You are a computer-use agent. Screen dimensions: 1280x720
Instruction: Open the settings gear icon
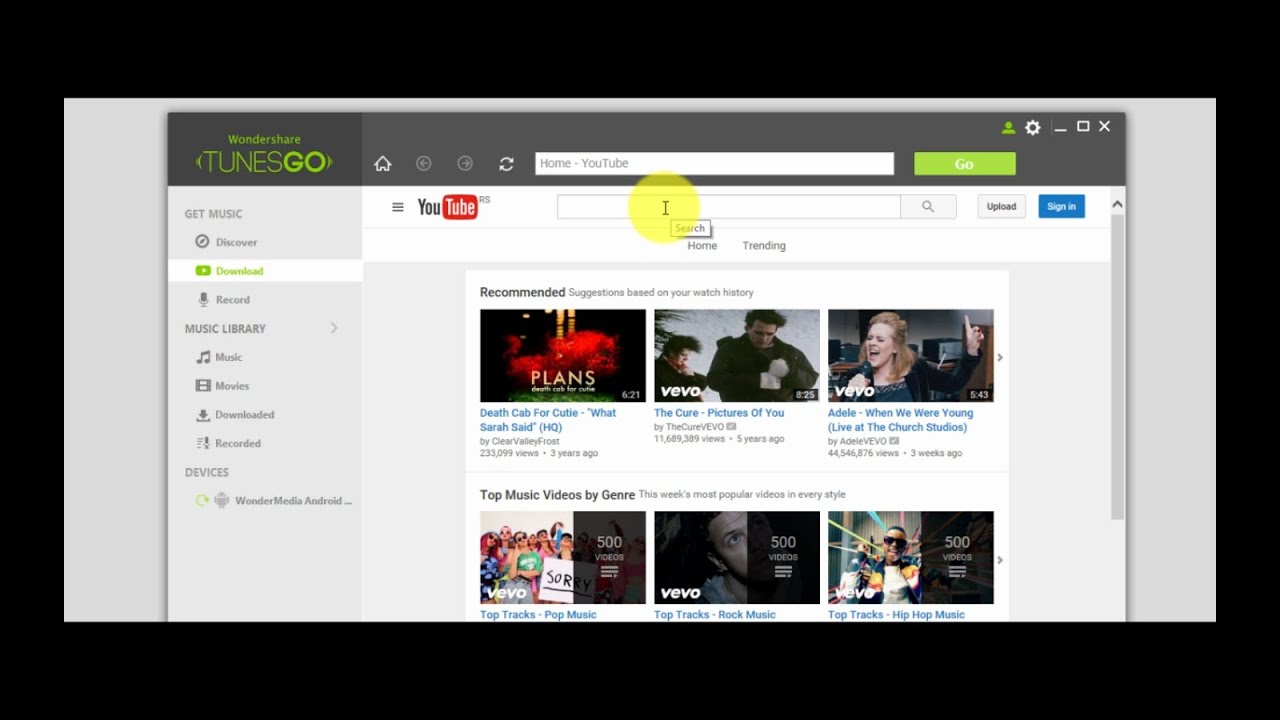1033,127
